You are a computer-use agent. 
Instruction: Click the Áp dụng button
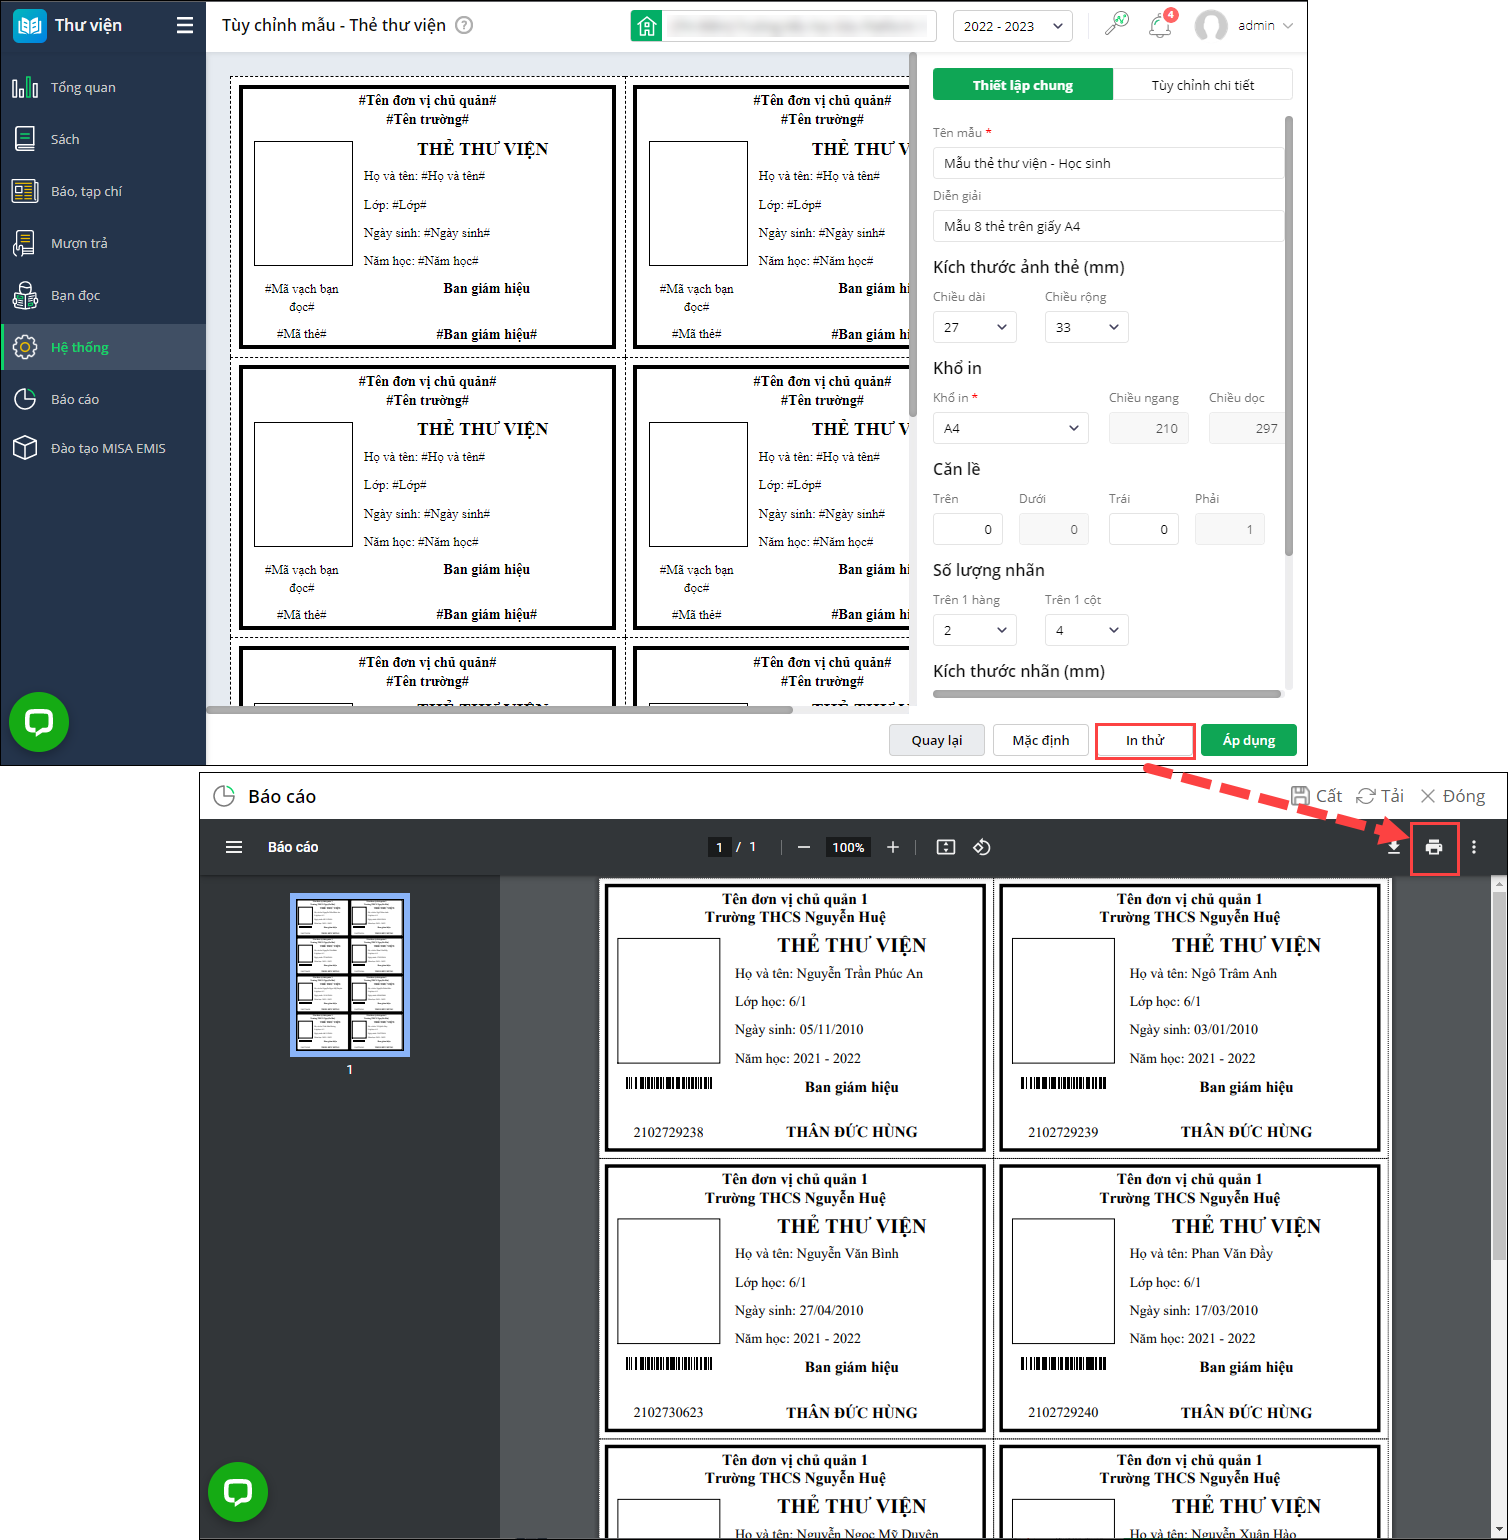click(x=1249, y=740)
